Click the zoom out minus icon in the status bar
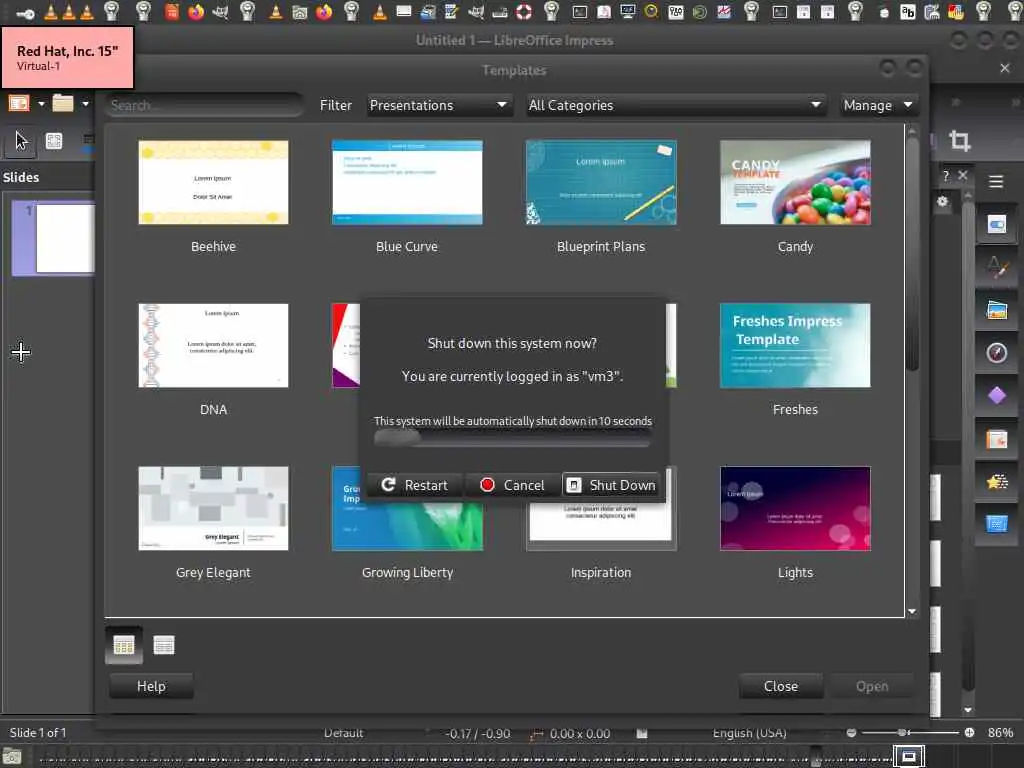The width and height of the screenshot is (1024, 768). point(851,733)
